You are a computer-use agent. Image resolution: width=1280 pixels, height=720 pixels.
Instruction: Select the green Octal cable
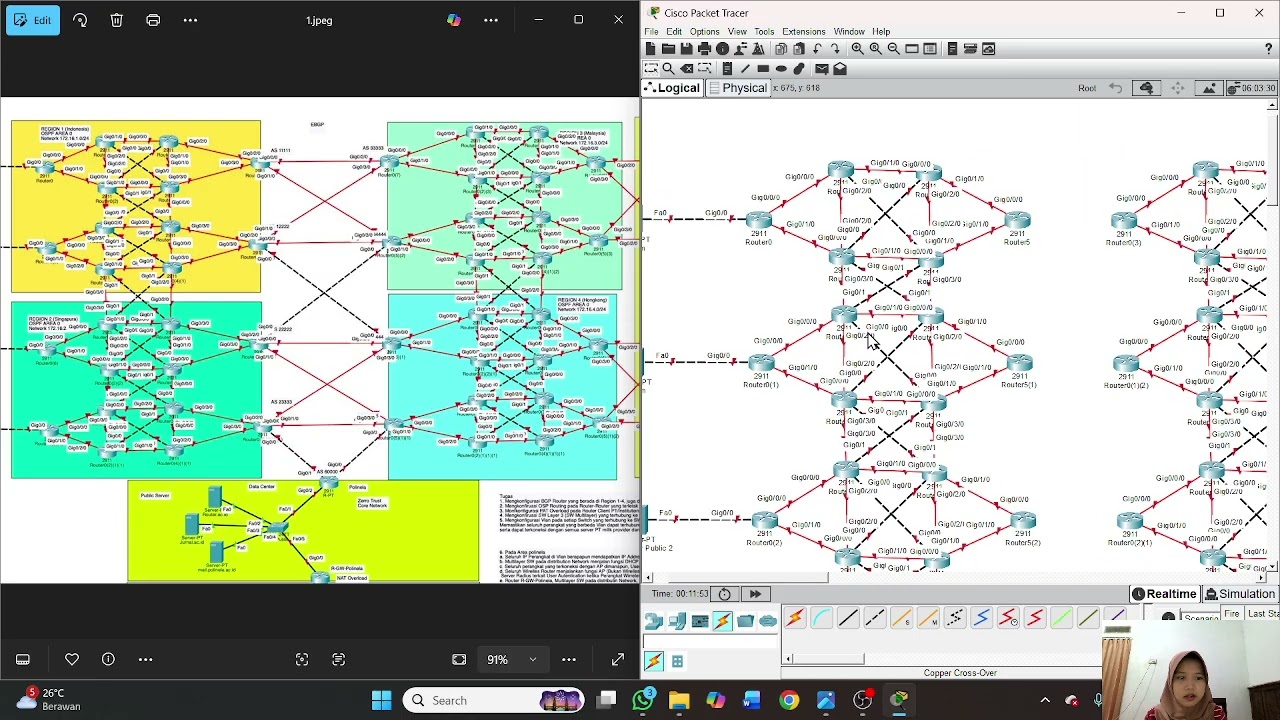[x=1061, y=619]
